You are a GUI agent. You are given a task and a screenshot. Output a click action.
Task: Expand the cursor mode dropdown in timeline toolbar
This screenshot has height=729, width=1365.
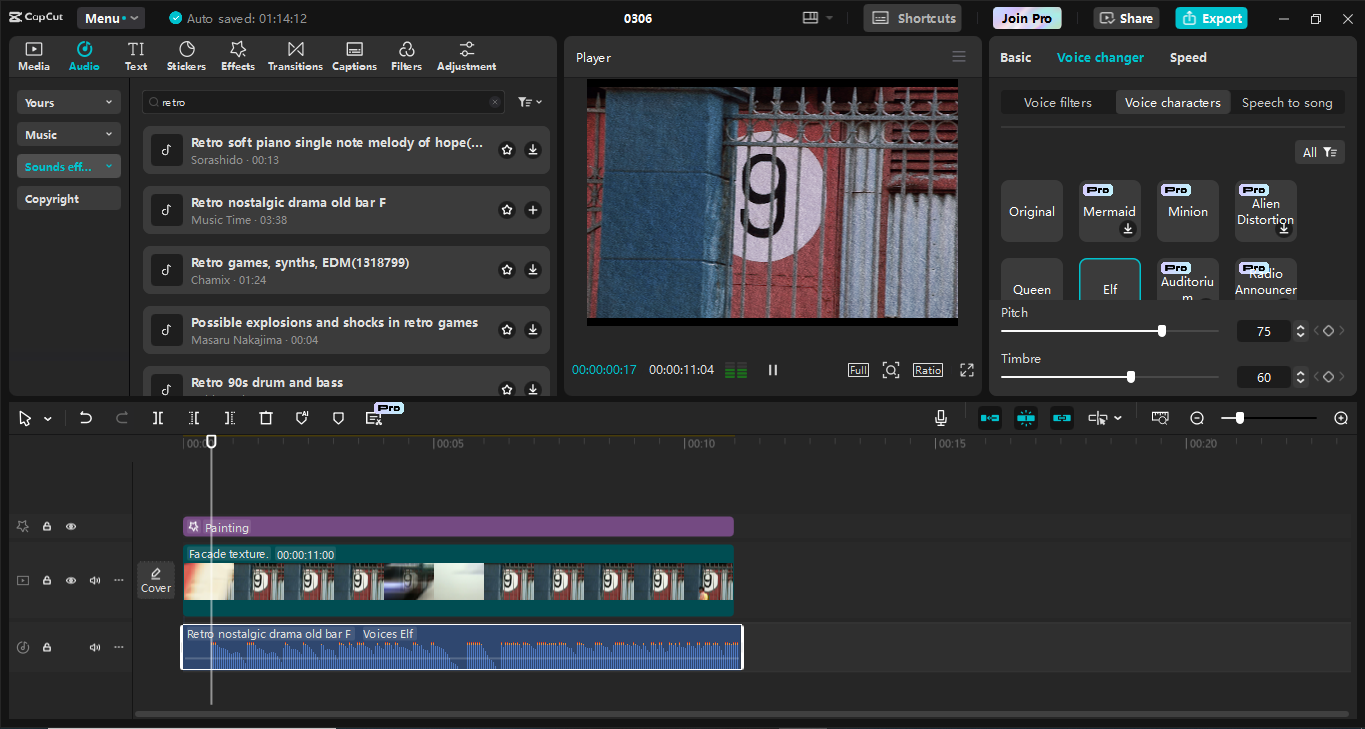point(46,418)
